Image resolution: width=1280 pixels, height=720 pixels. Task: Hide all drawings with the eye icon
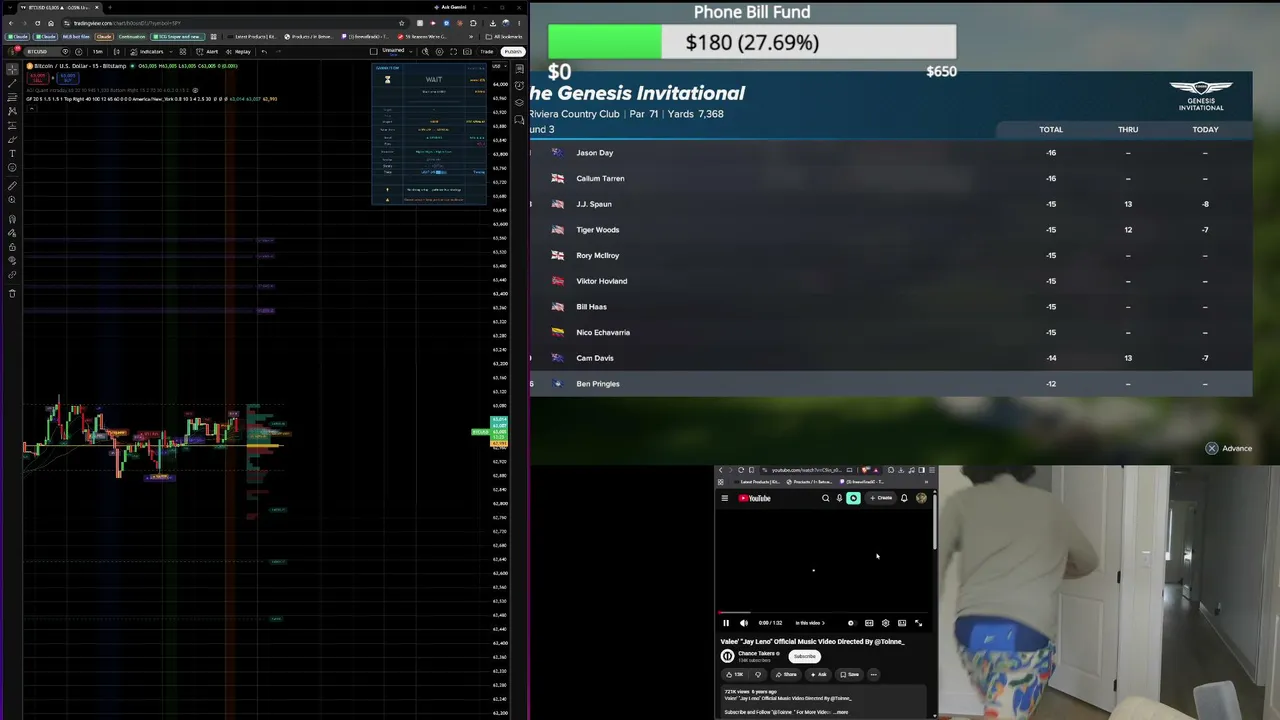[x=12, y=260]
